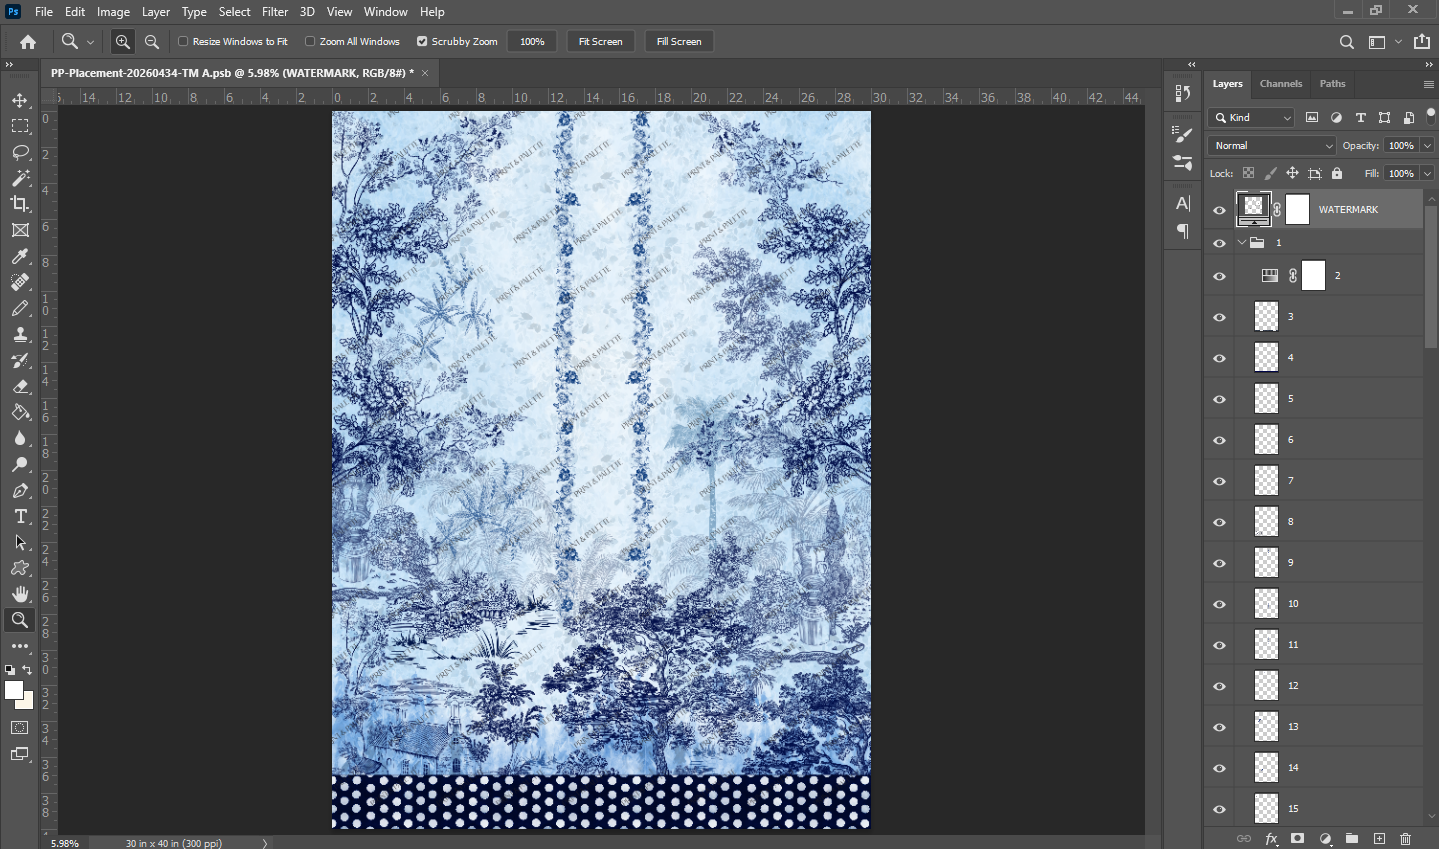Hide the WATERMARK layer
The image size is (1439, 849).
pos(1219,210)
